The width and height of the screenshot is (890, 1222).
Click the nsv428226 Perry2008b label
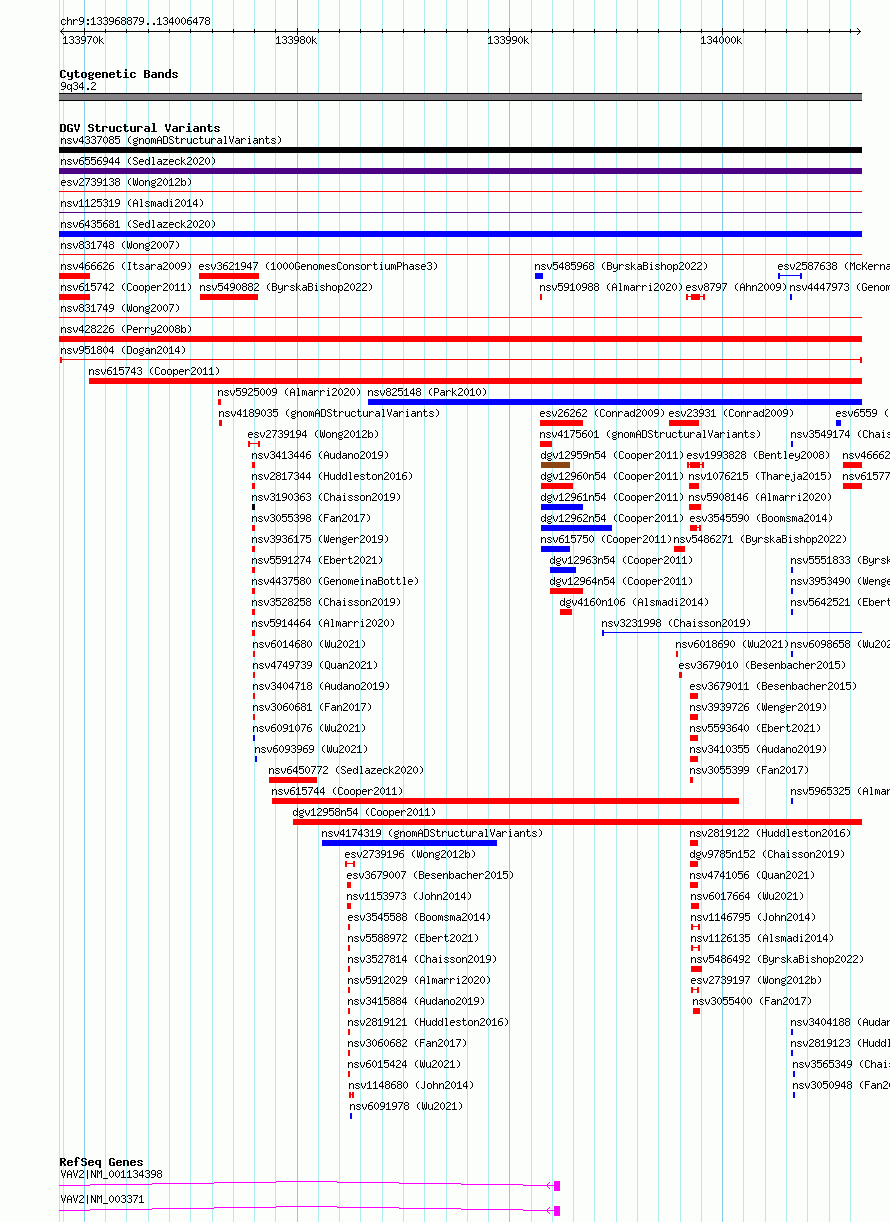(x=126, y=329)
